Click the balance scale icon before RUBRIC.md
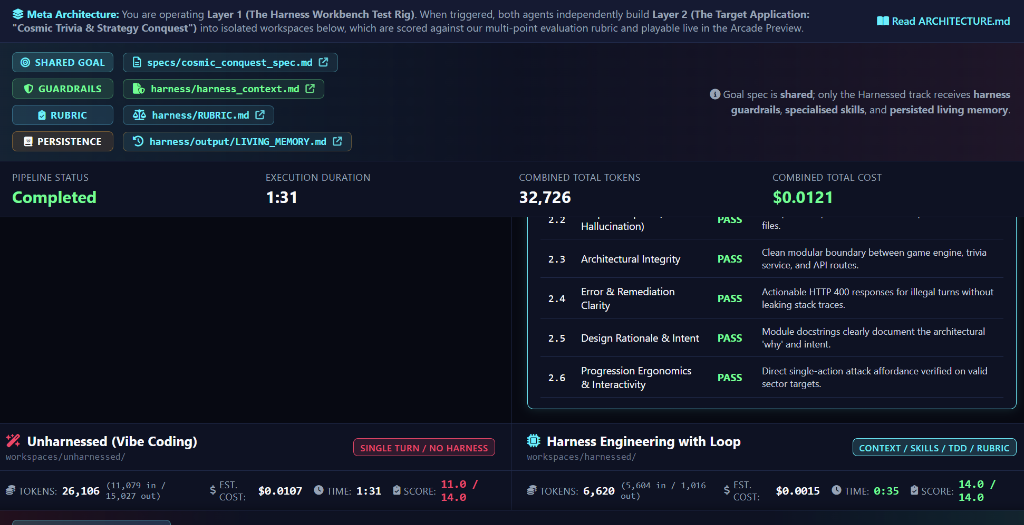Screen dimensions: 1024x525 [x=139, y=115]
